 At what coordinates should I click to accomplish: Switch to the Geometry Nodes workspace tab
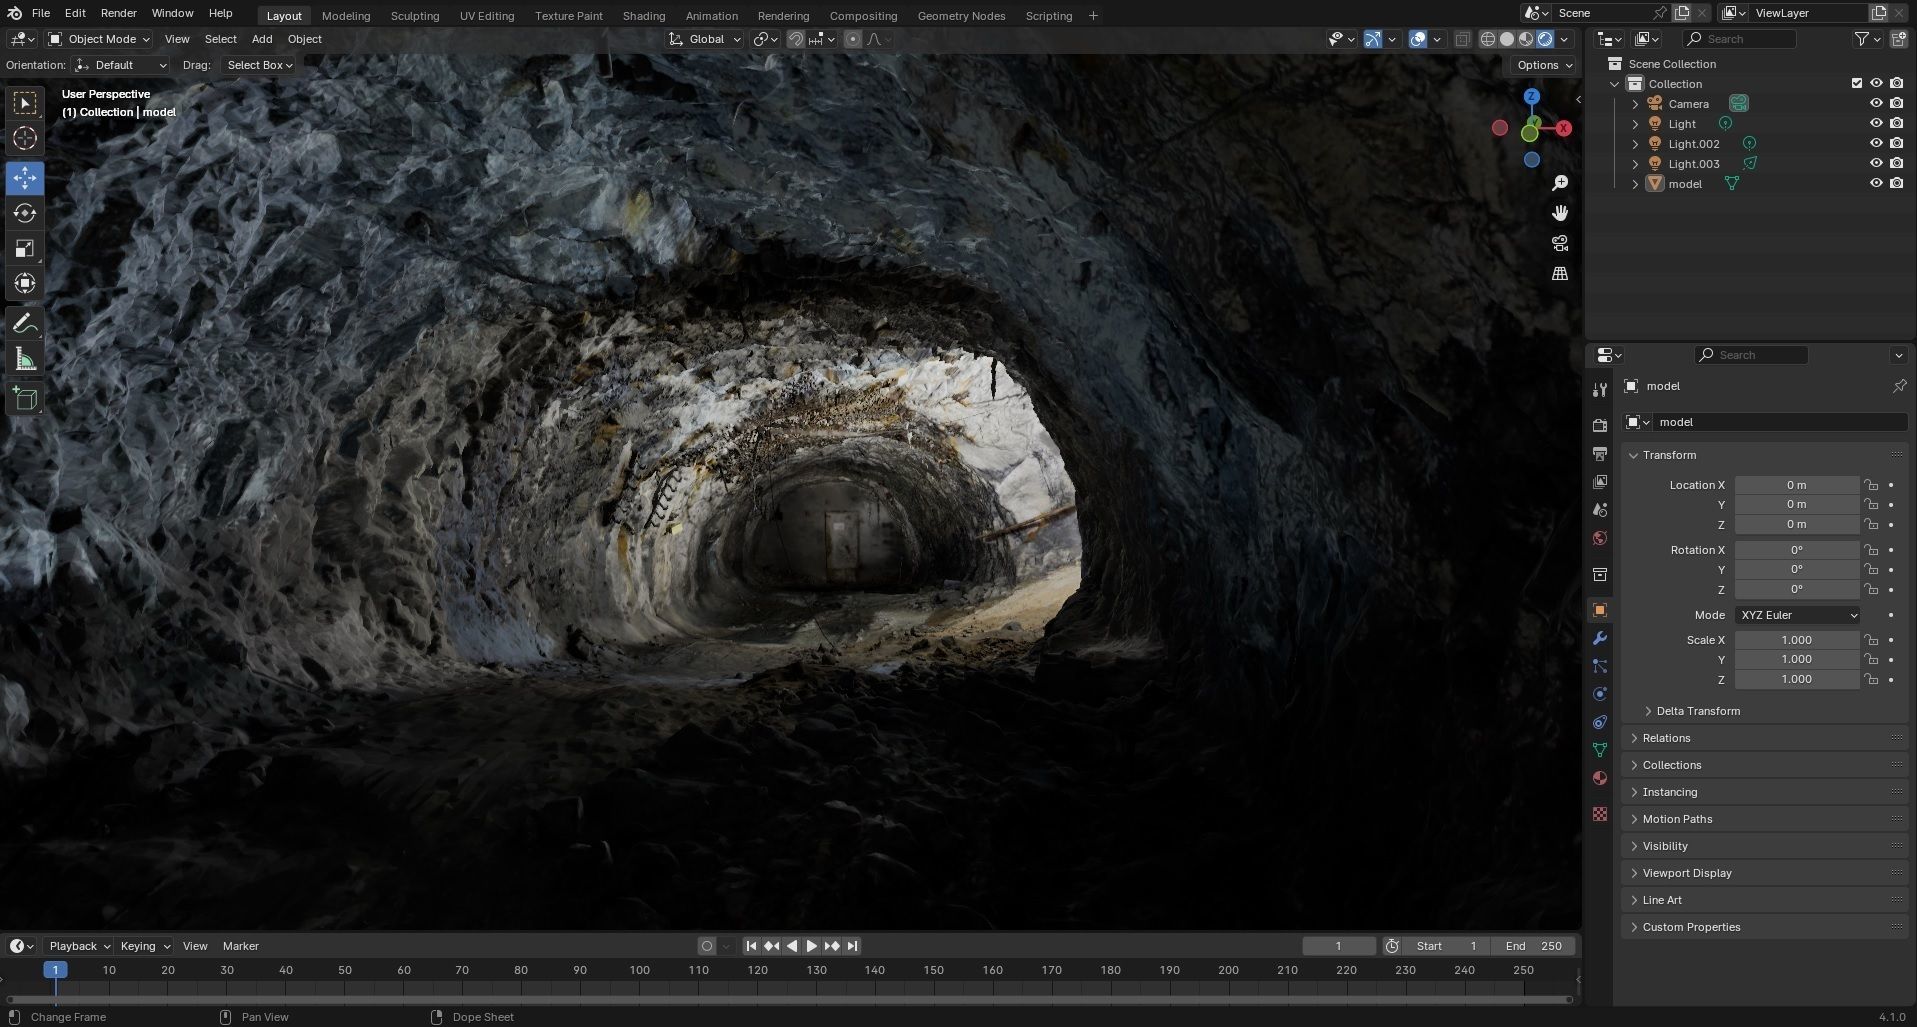[961, 16]
